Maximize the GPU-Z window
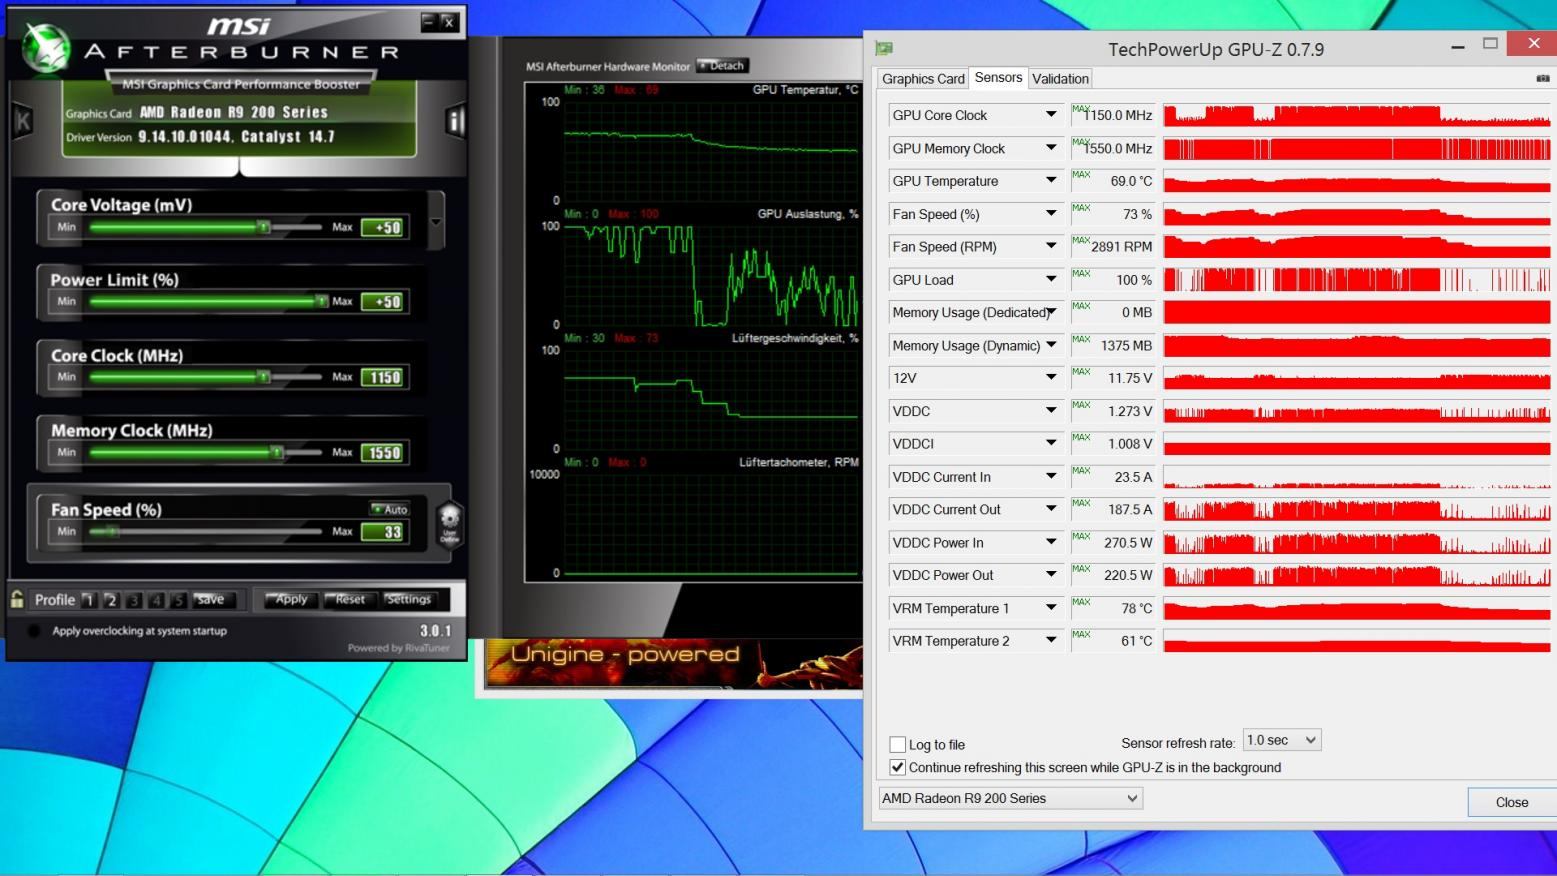1557x876 pixels. (1490, 44)
